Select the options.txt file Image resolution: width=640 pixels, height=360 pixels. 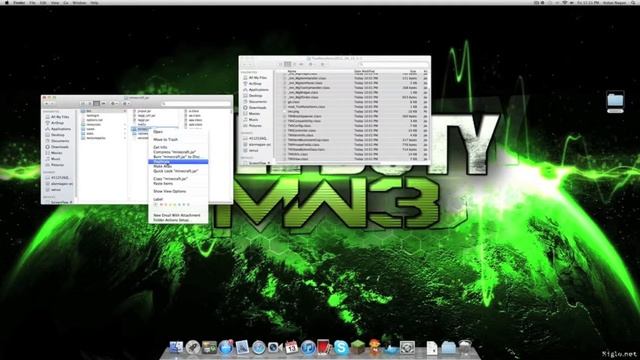point(94,120)
